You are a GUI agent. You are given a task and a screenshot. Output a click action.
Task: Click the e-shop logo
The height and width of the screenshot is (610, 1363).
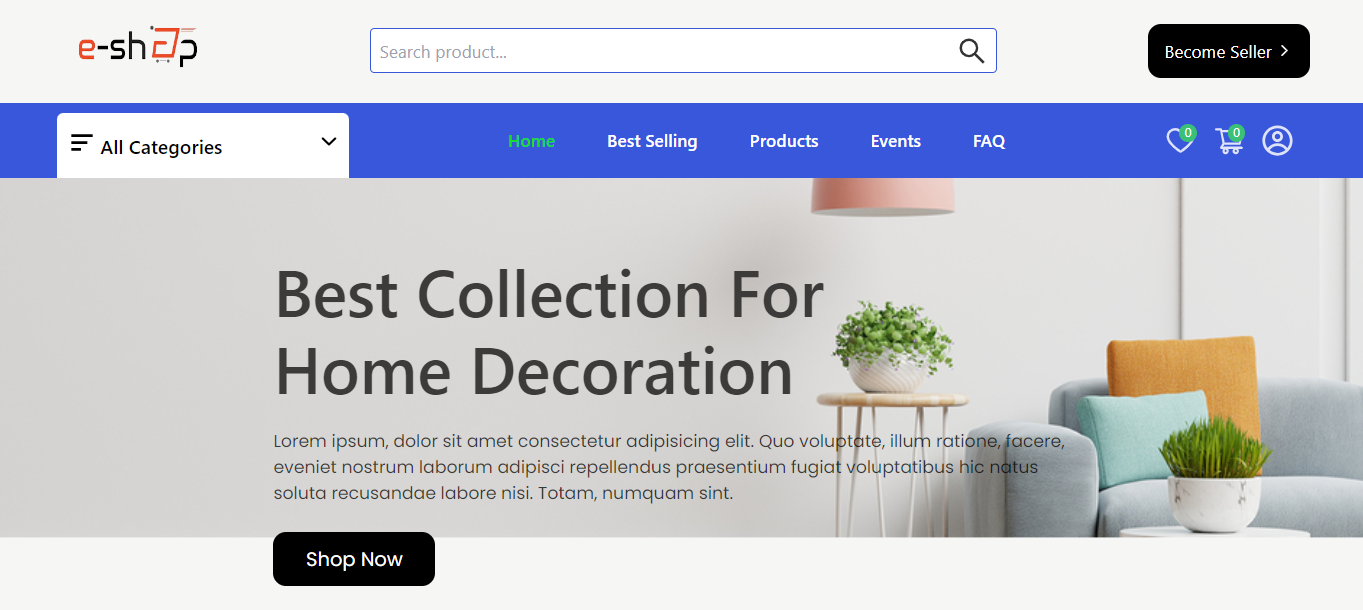click(138, 46)
